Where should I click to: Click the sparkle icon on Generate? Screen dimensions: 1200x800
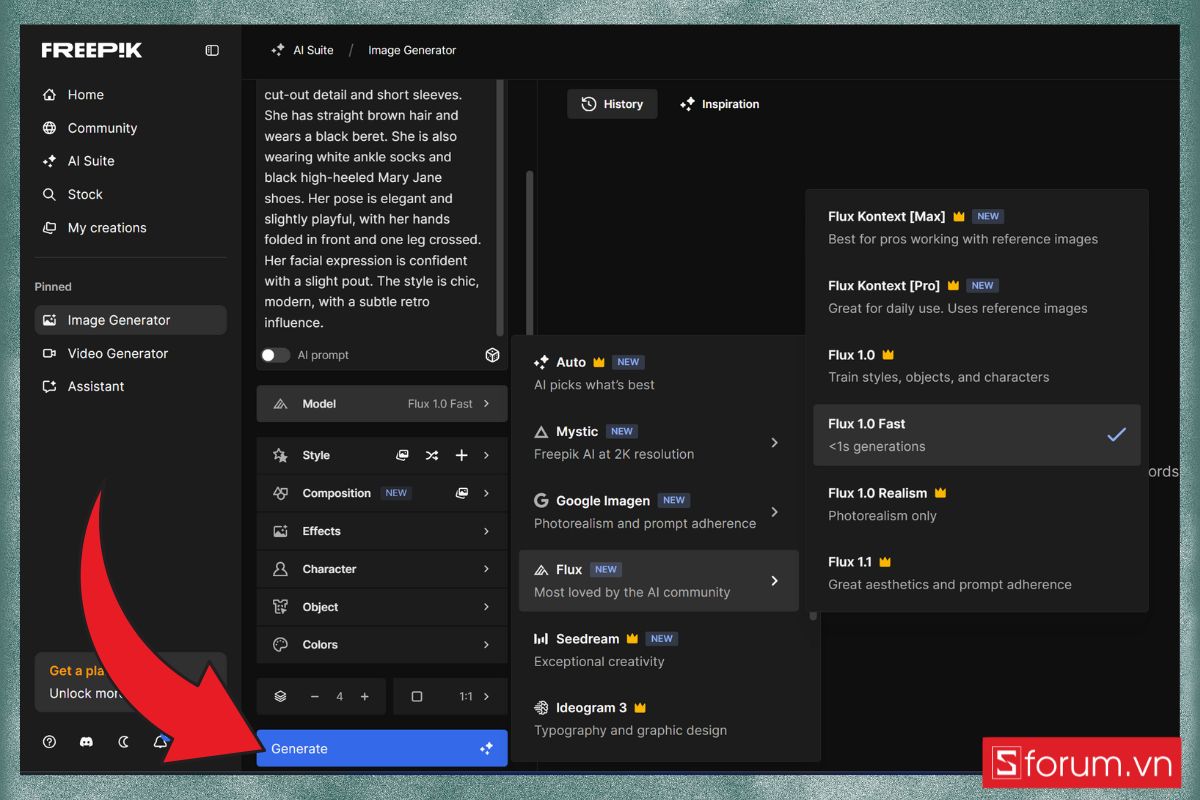click(486, 748)
